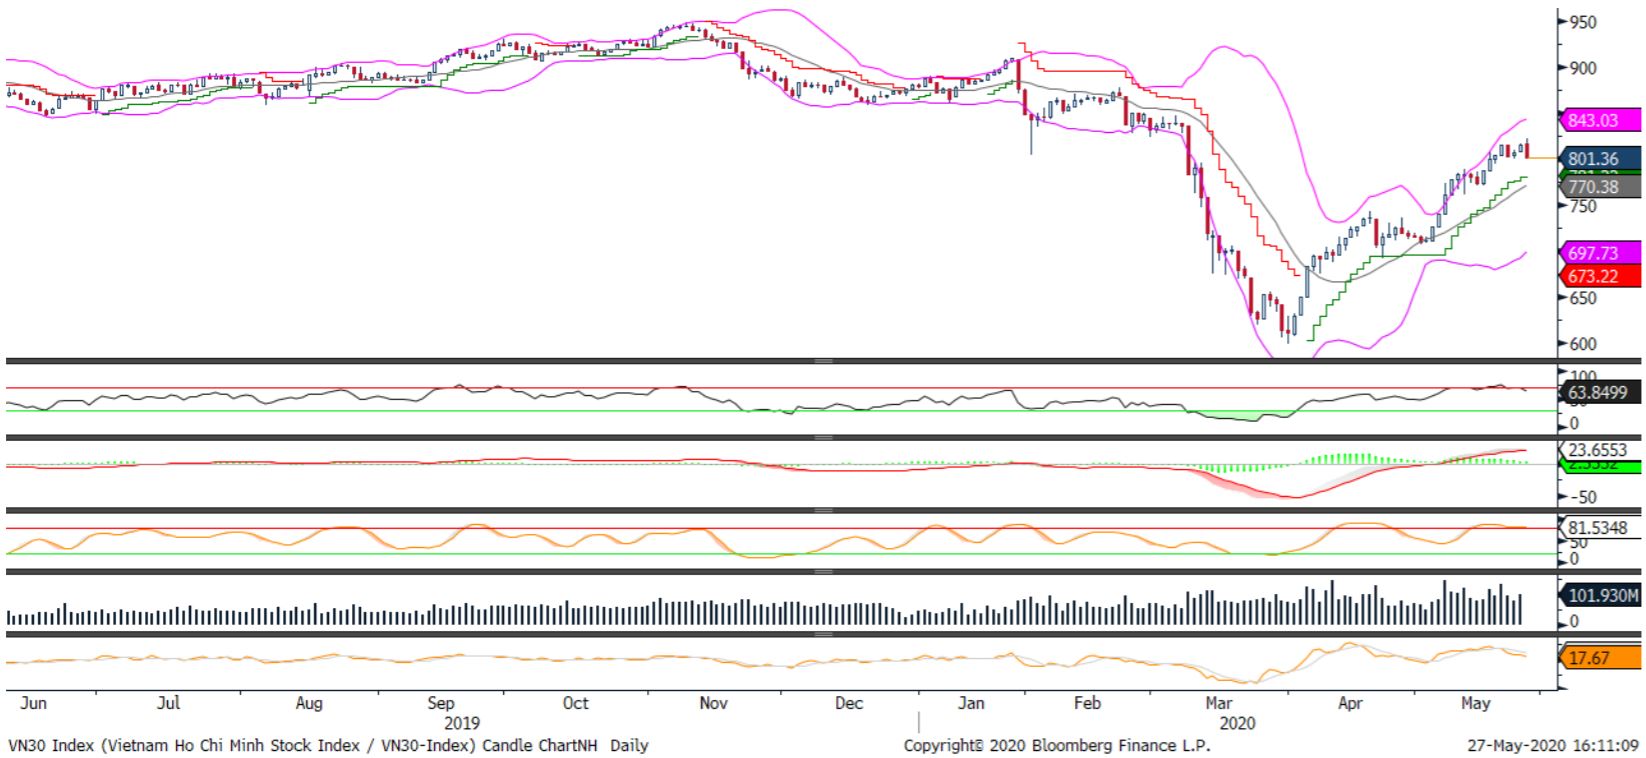
Task: Click the 950 price axis tick
Action: click(1583, 22)
